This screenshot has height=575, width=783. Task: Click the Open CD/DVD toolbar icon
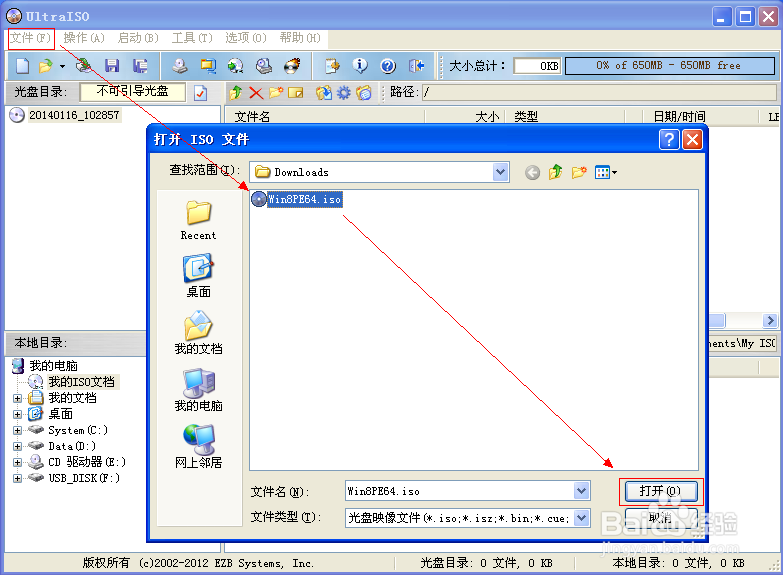point(84,65)
